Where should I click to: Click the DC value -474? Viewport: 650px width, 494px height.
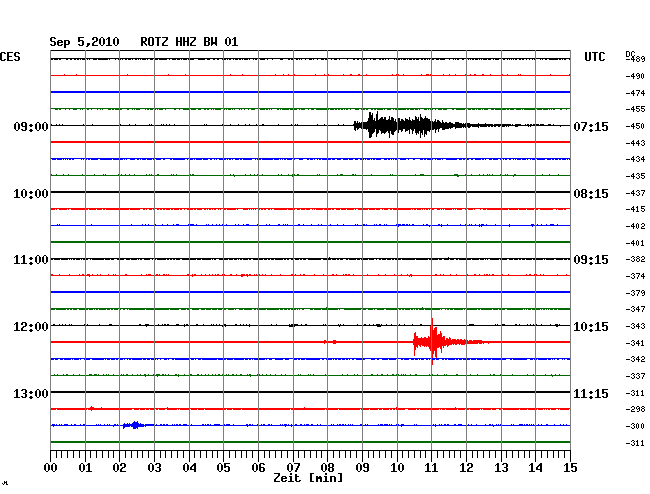click(x=635, y=93)
